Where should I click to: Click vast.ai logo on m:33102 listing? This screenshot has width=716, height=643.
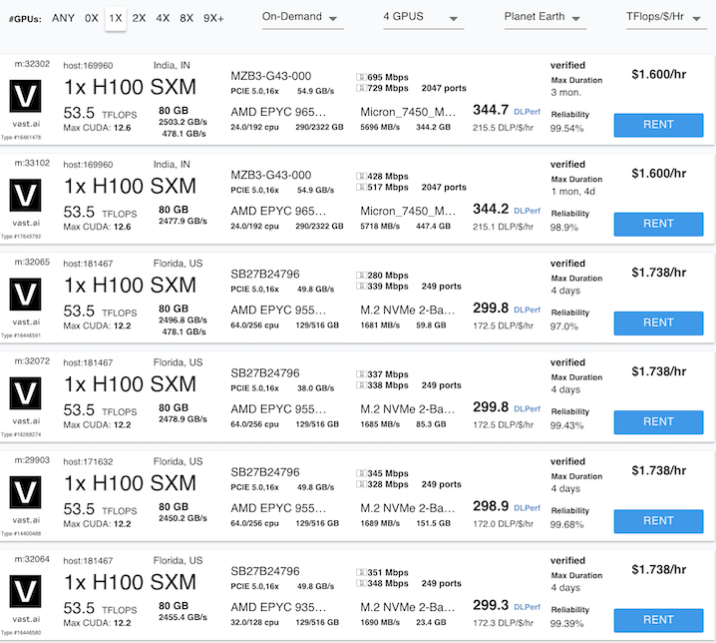(x=25, y=195)
